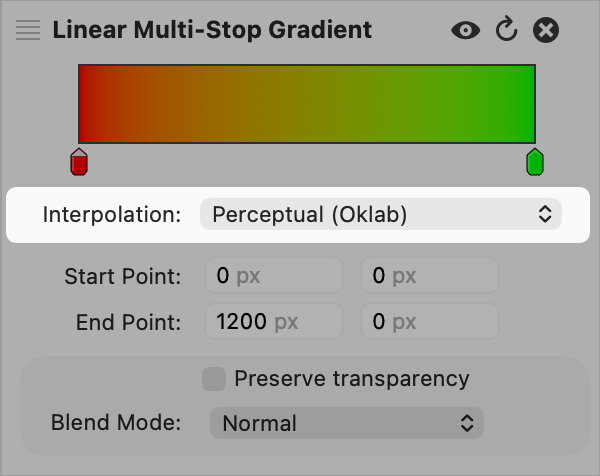Click End Point X field showing 1200

click(273, 322)
